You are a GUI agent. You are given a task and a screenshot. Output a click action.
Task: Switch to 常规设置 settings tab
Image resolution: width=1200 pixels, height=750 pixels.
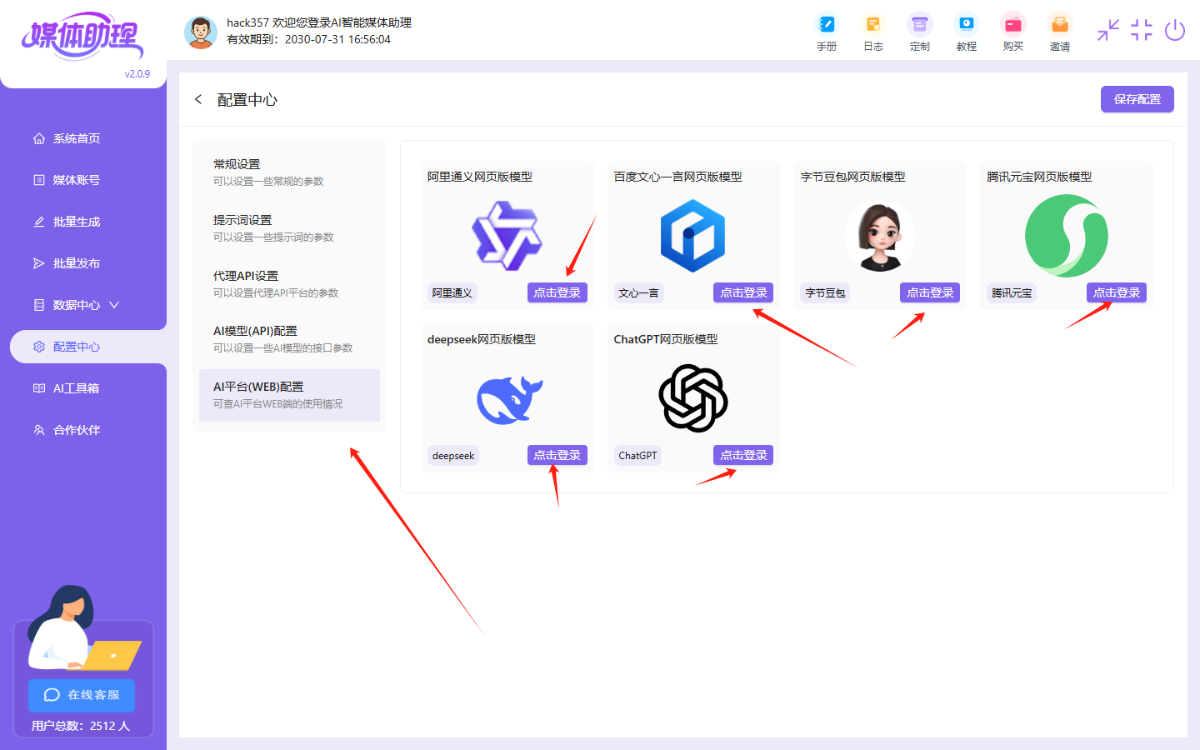(289, 172)
